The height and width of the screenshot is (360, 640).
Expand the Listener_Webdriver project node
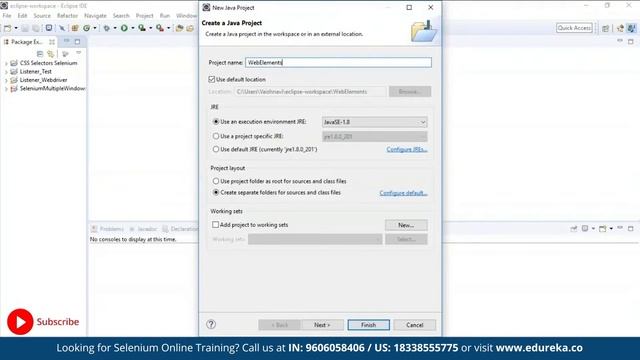[6, 80]
